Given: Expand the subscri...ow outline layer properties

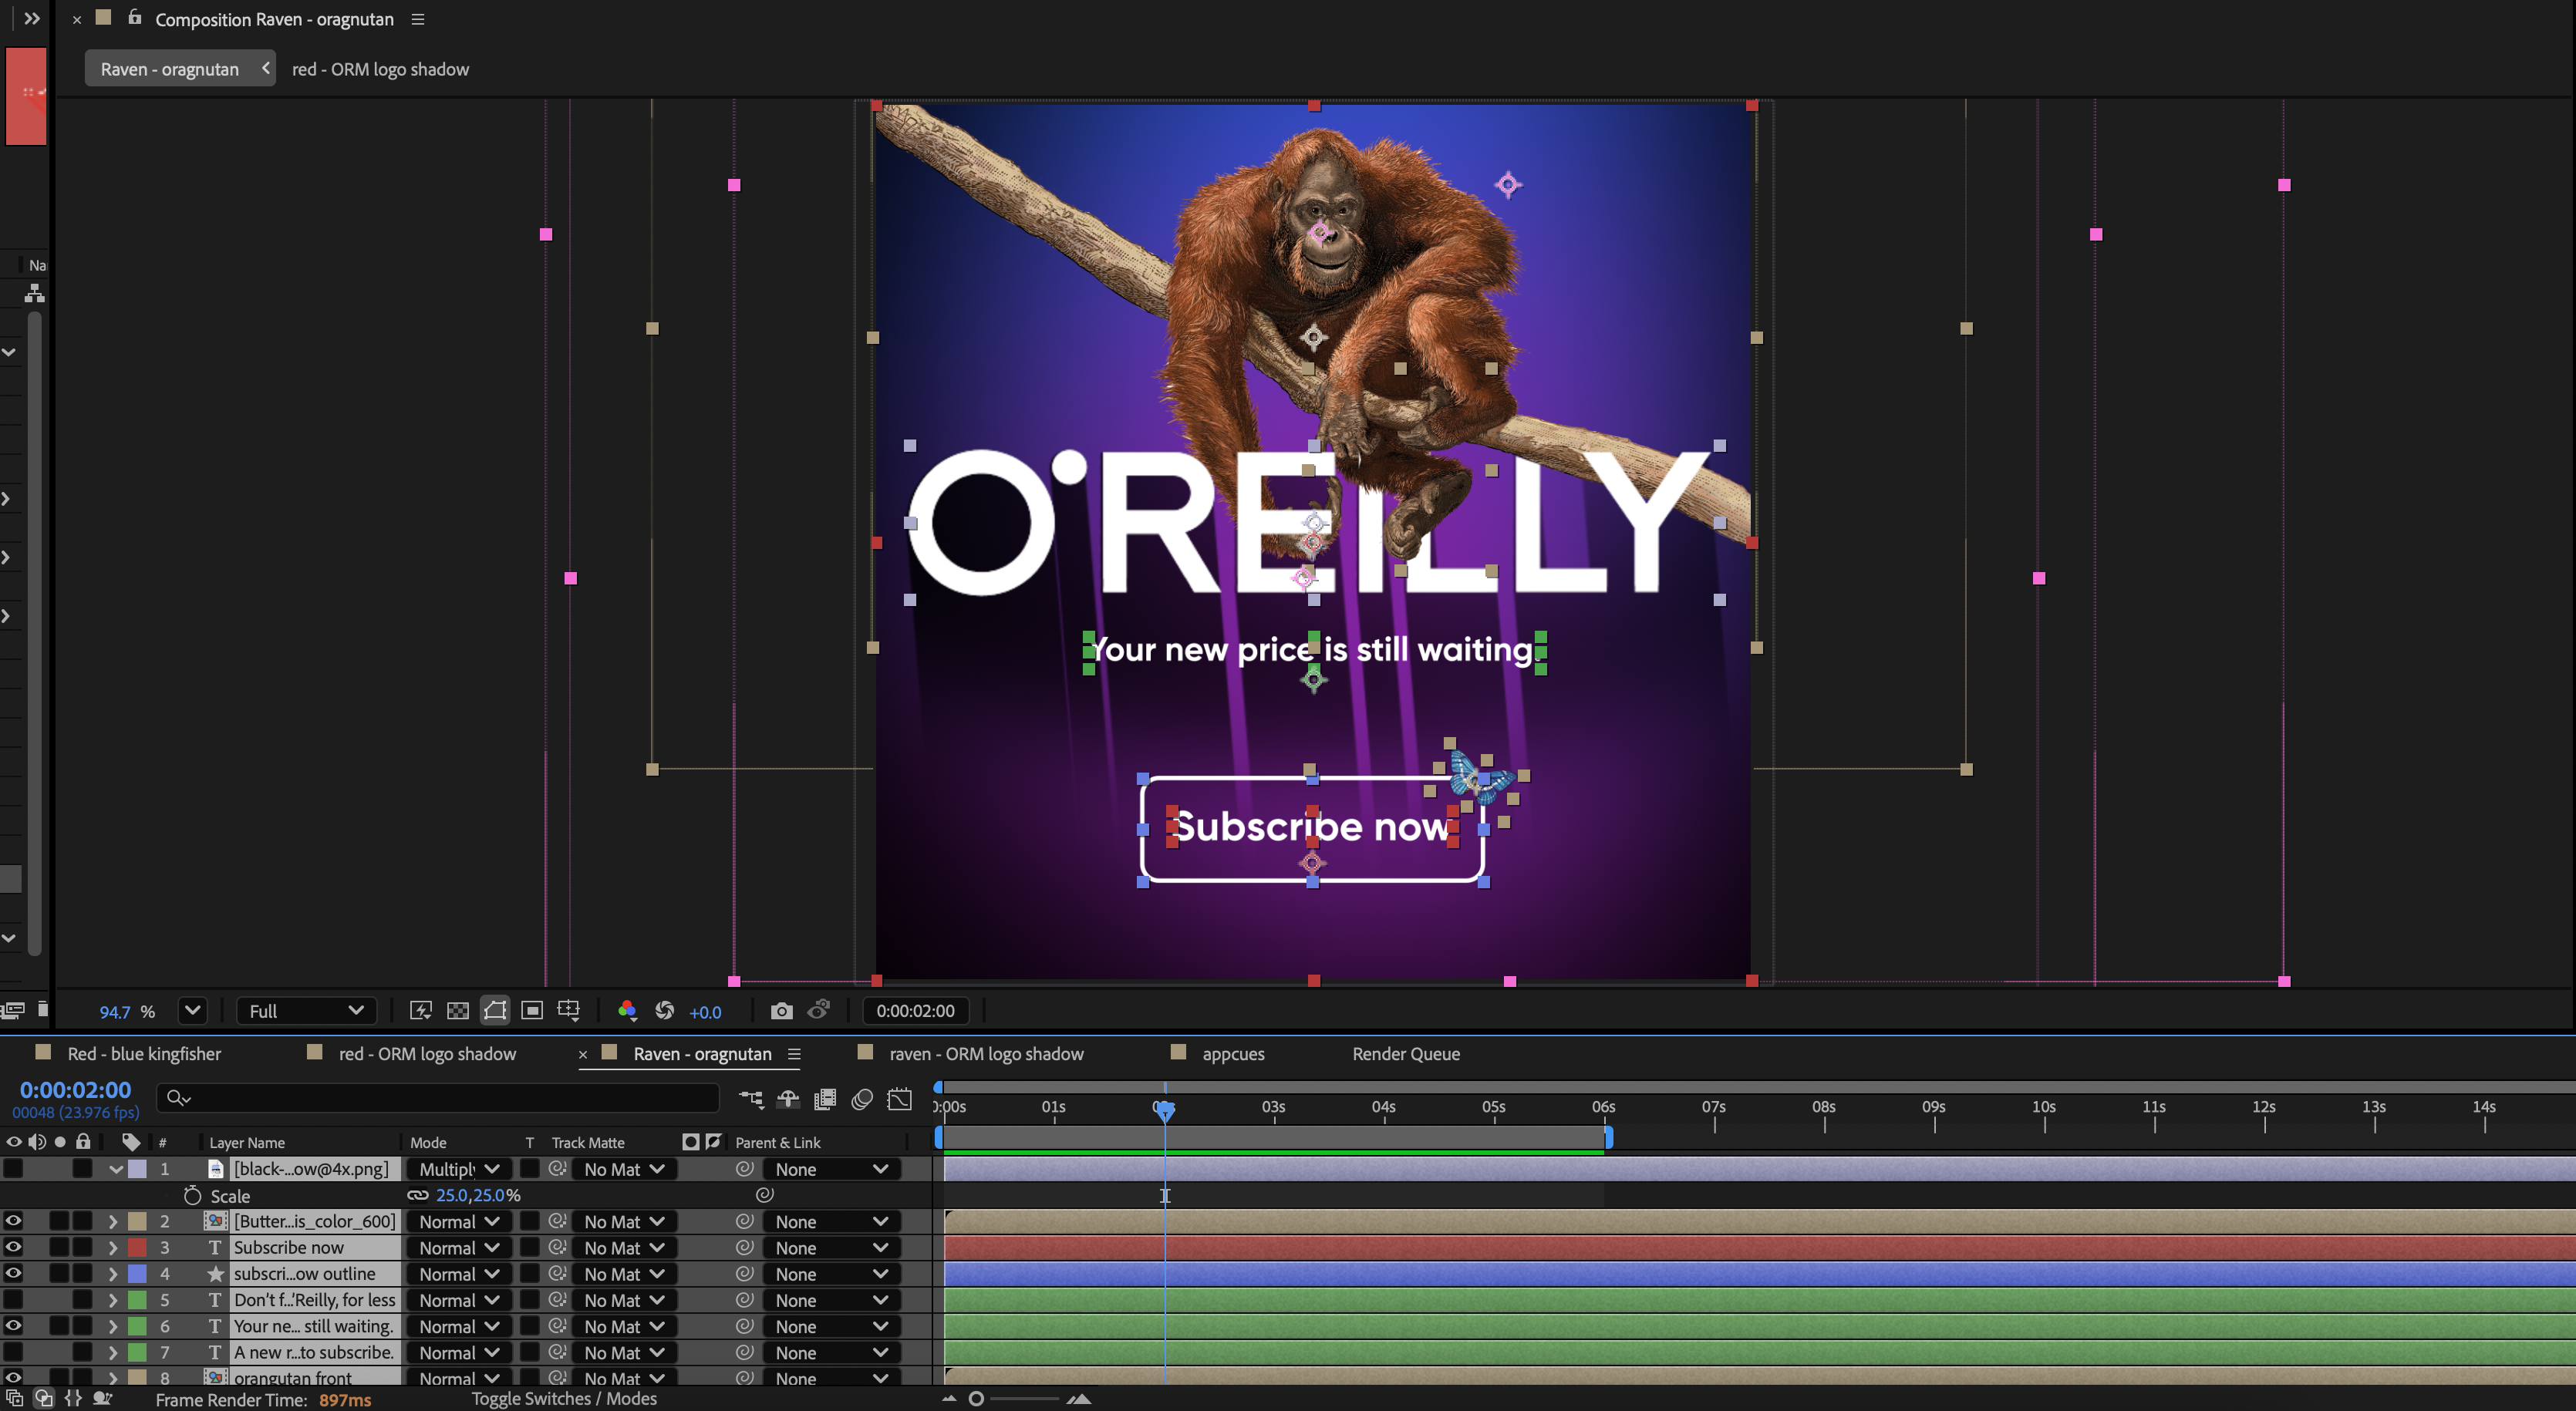Looking at the screenshot, I should point(113,1274).
